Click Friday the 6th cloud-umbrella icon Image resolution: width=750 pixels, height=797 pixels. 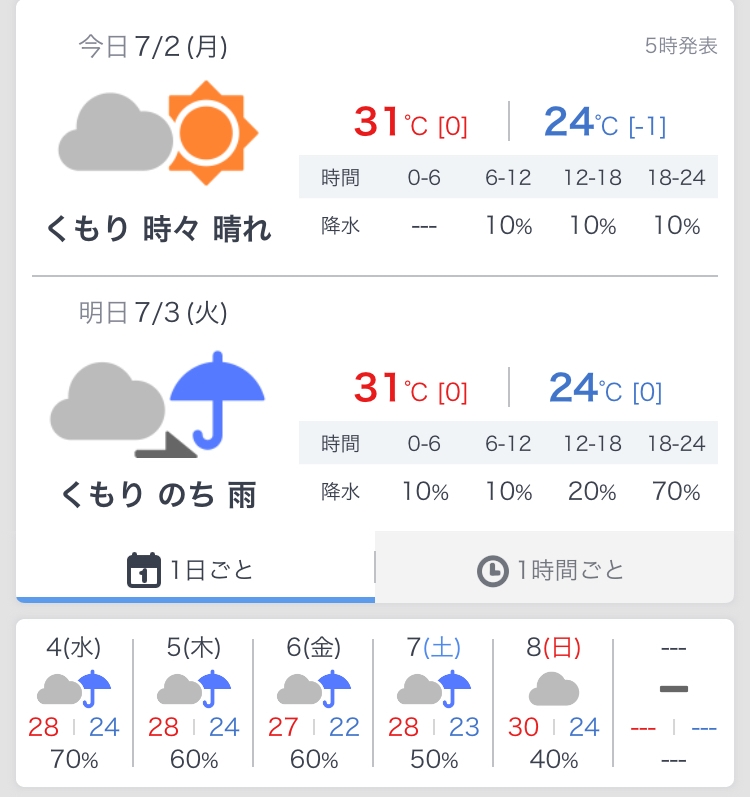point(314,689)
